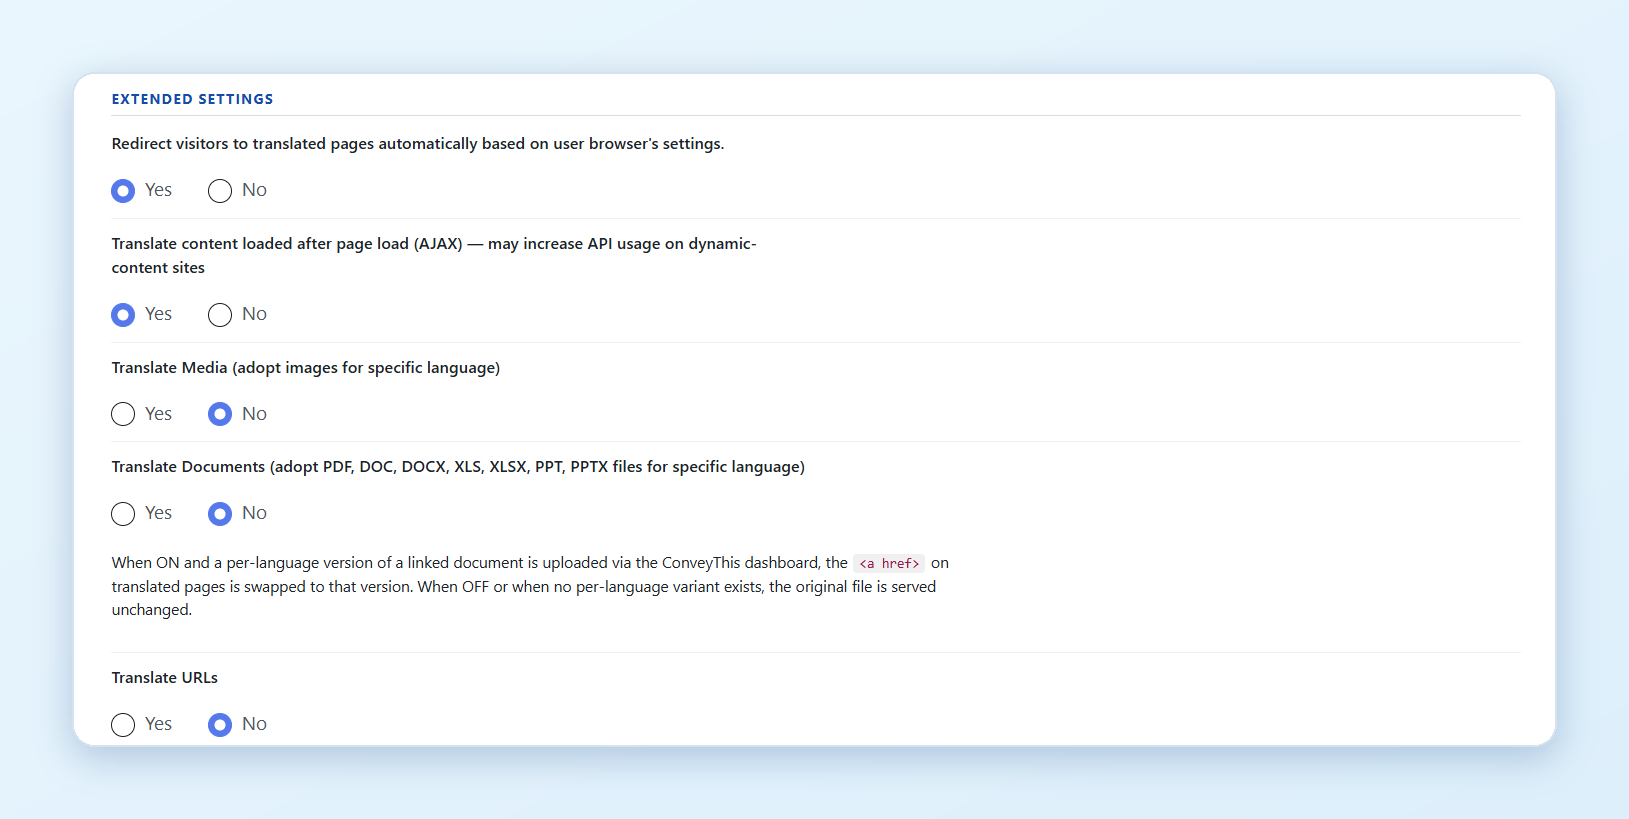This screenshot has width=1629, height=819.
Task: Enable Yes for Translate Media
Action: (x=123, y=414)
